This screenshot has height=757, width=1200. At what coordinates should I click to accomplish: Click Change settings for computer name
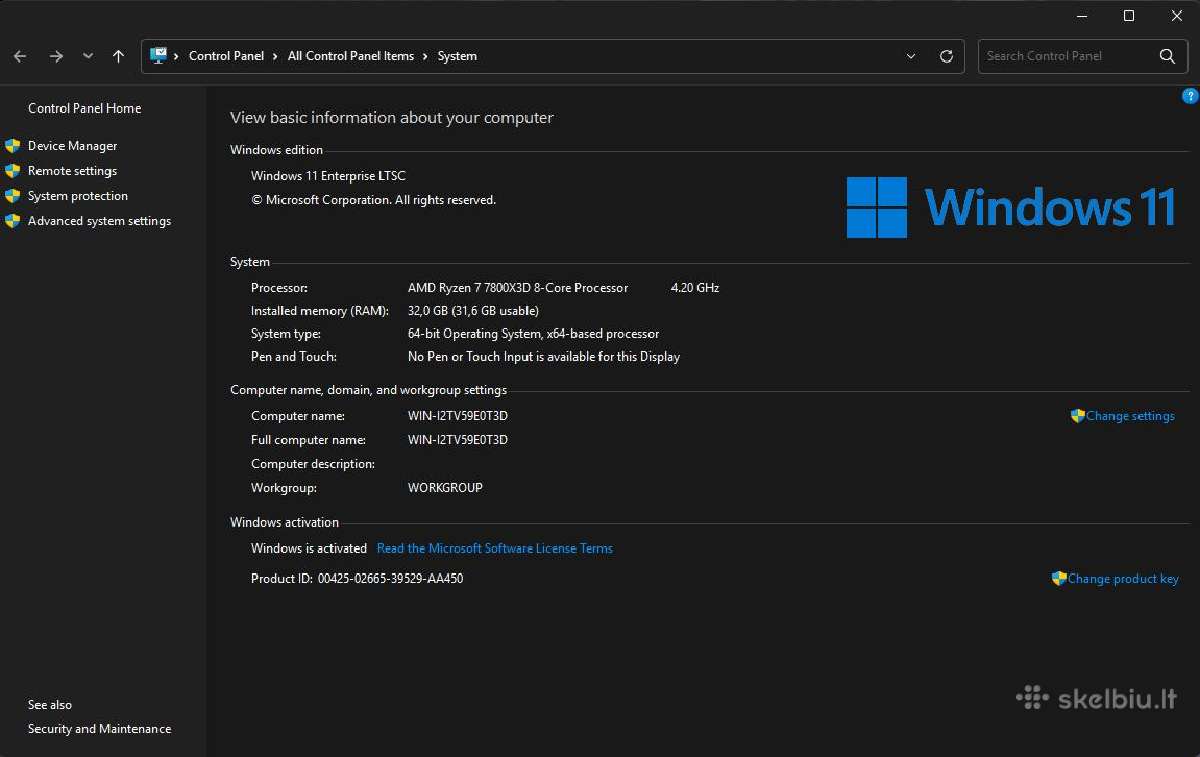pos(1130,416)
